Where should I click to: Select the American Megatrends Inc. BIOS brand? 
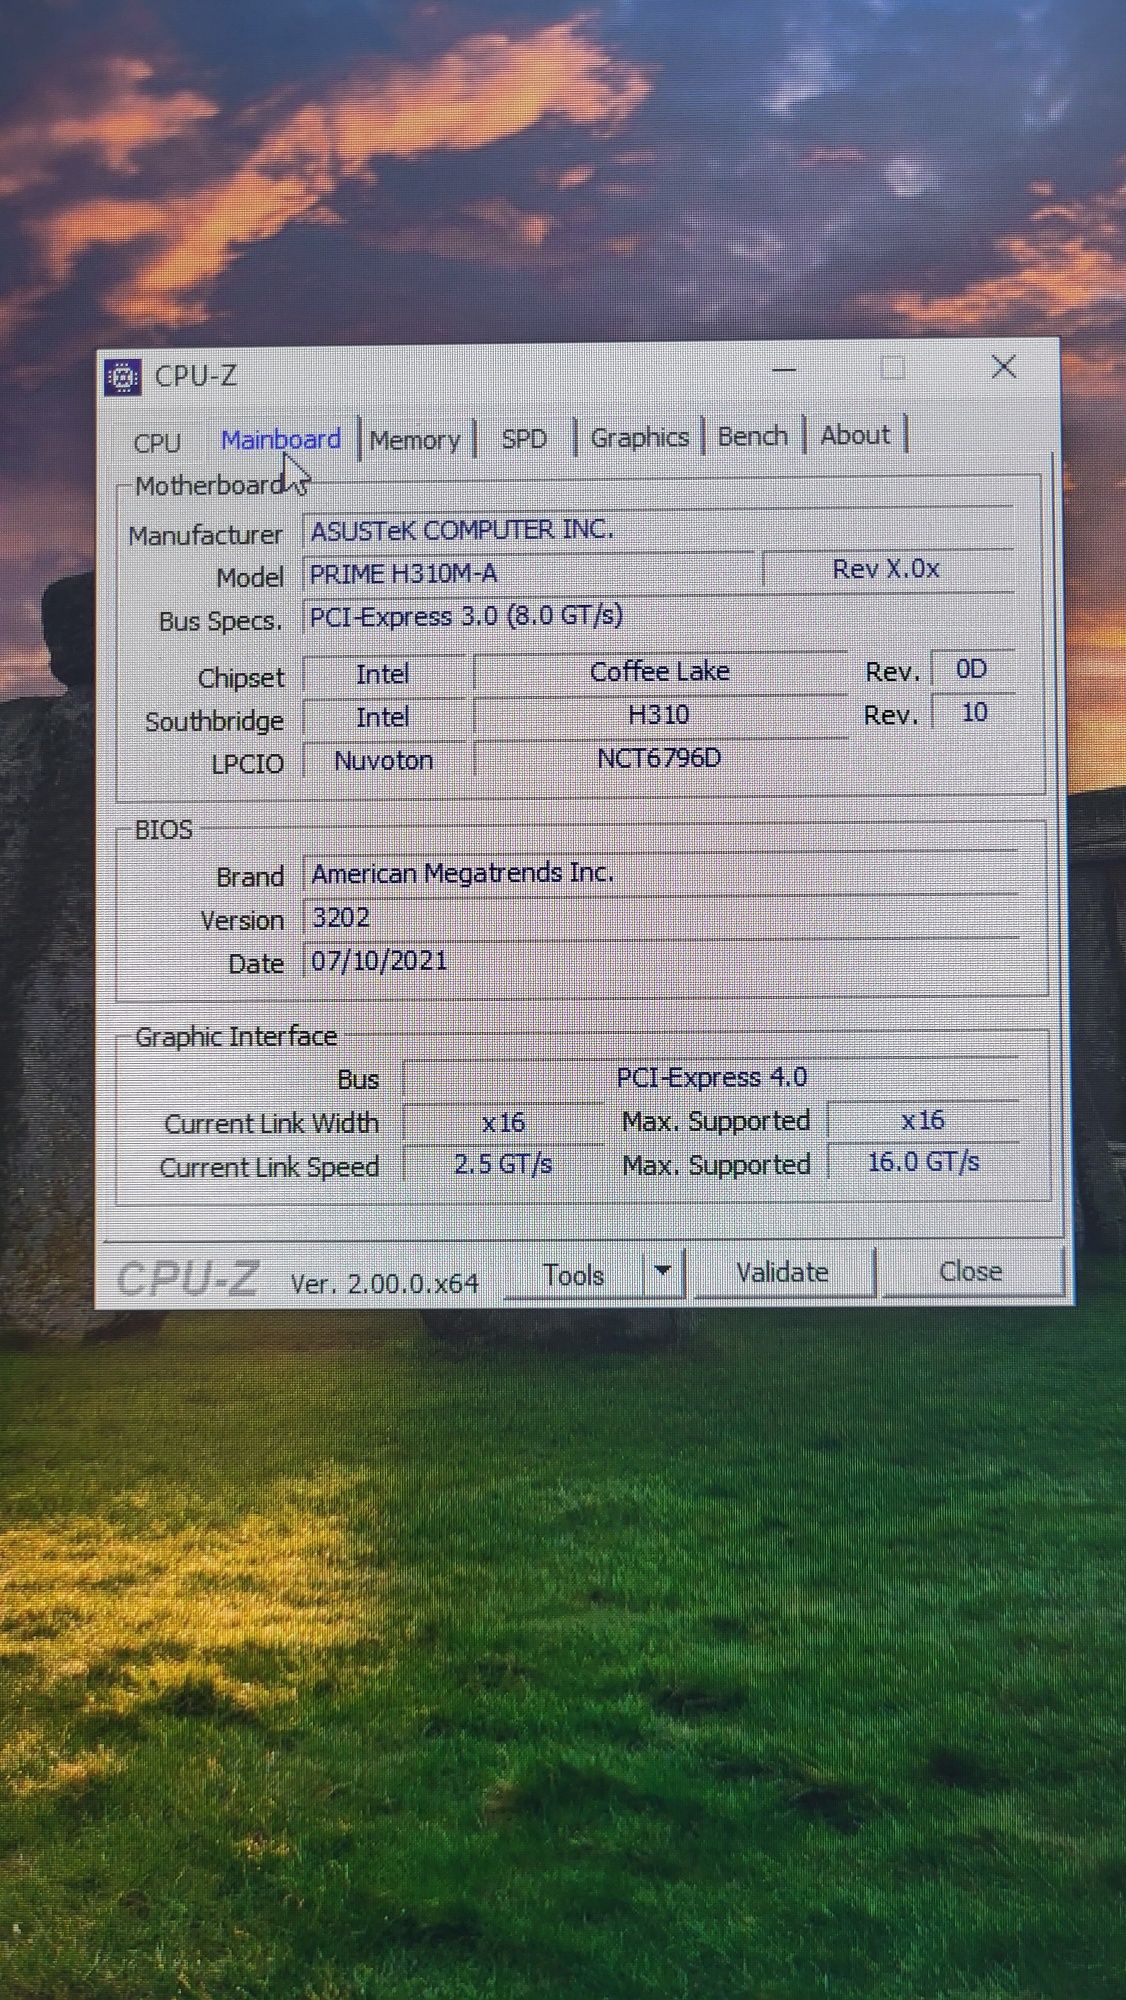(x=660, y=873)
